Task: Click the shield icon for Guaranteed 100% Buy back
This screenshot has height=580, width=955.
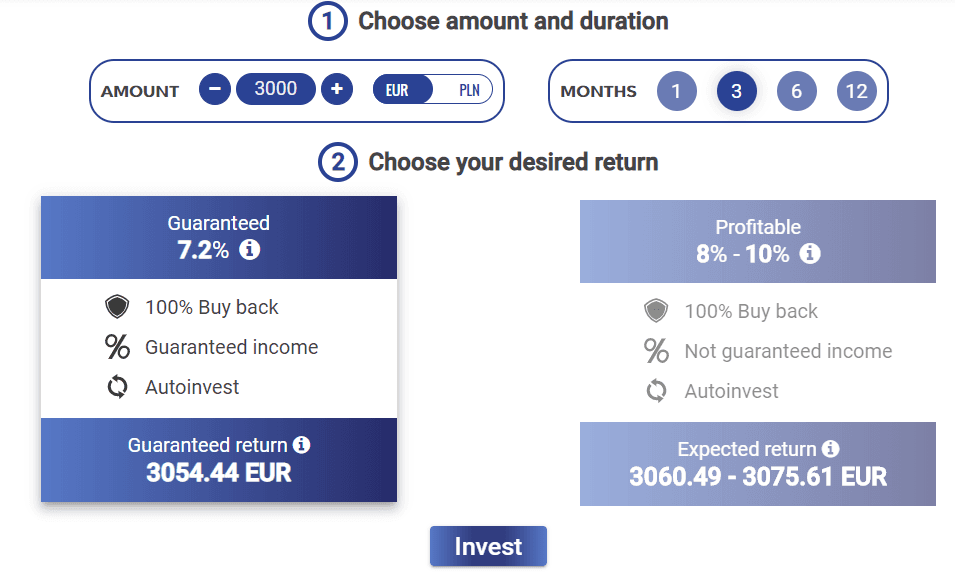Action: [x=117, y=307]
